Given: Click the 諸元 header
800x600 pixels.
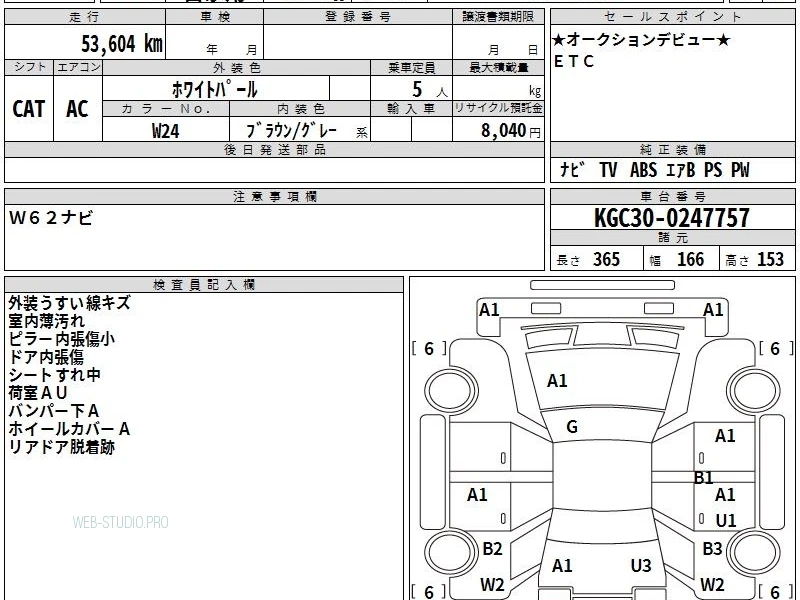Looking at the screenshot, I should pyautogui.click(x=672, y=238).
